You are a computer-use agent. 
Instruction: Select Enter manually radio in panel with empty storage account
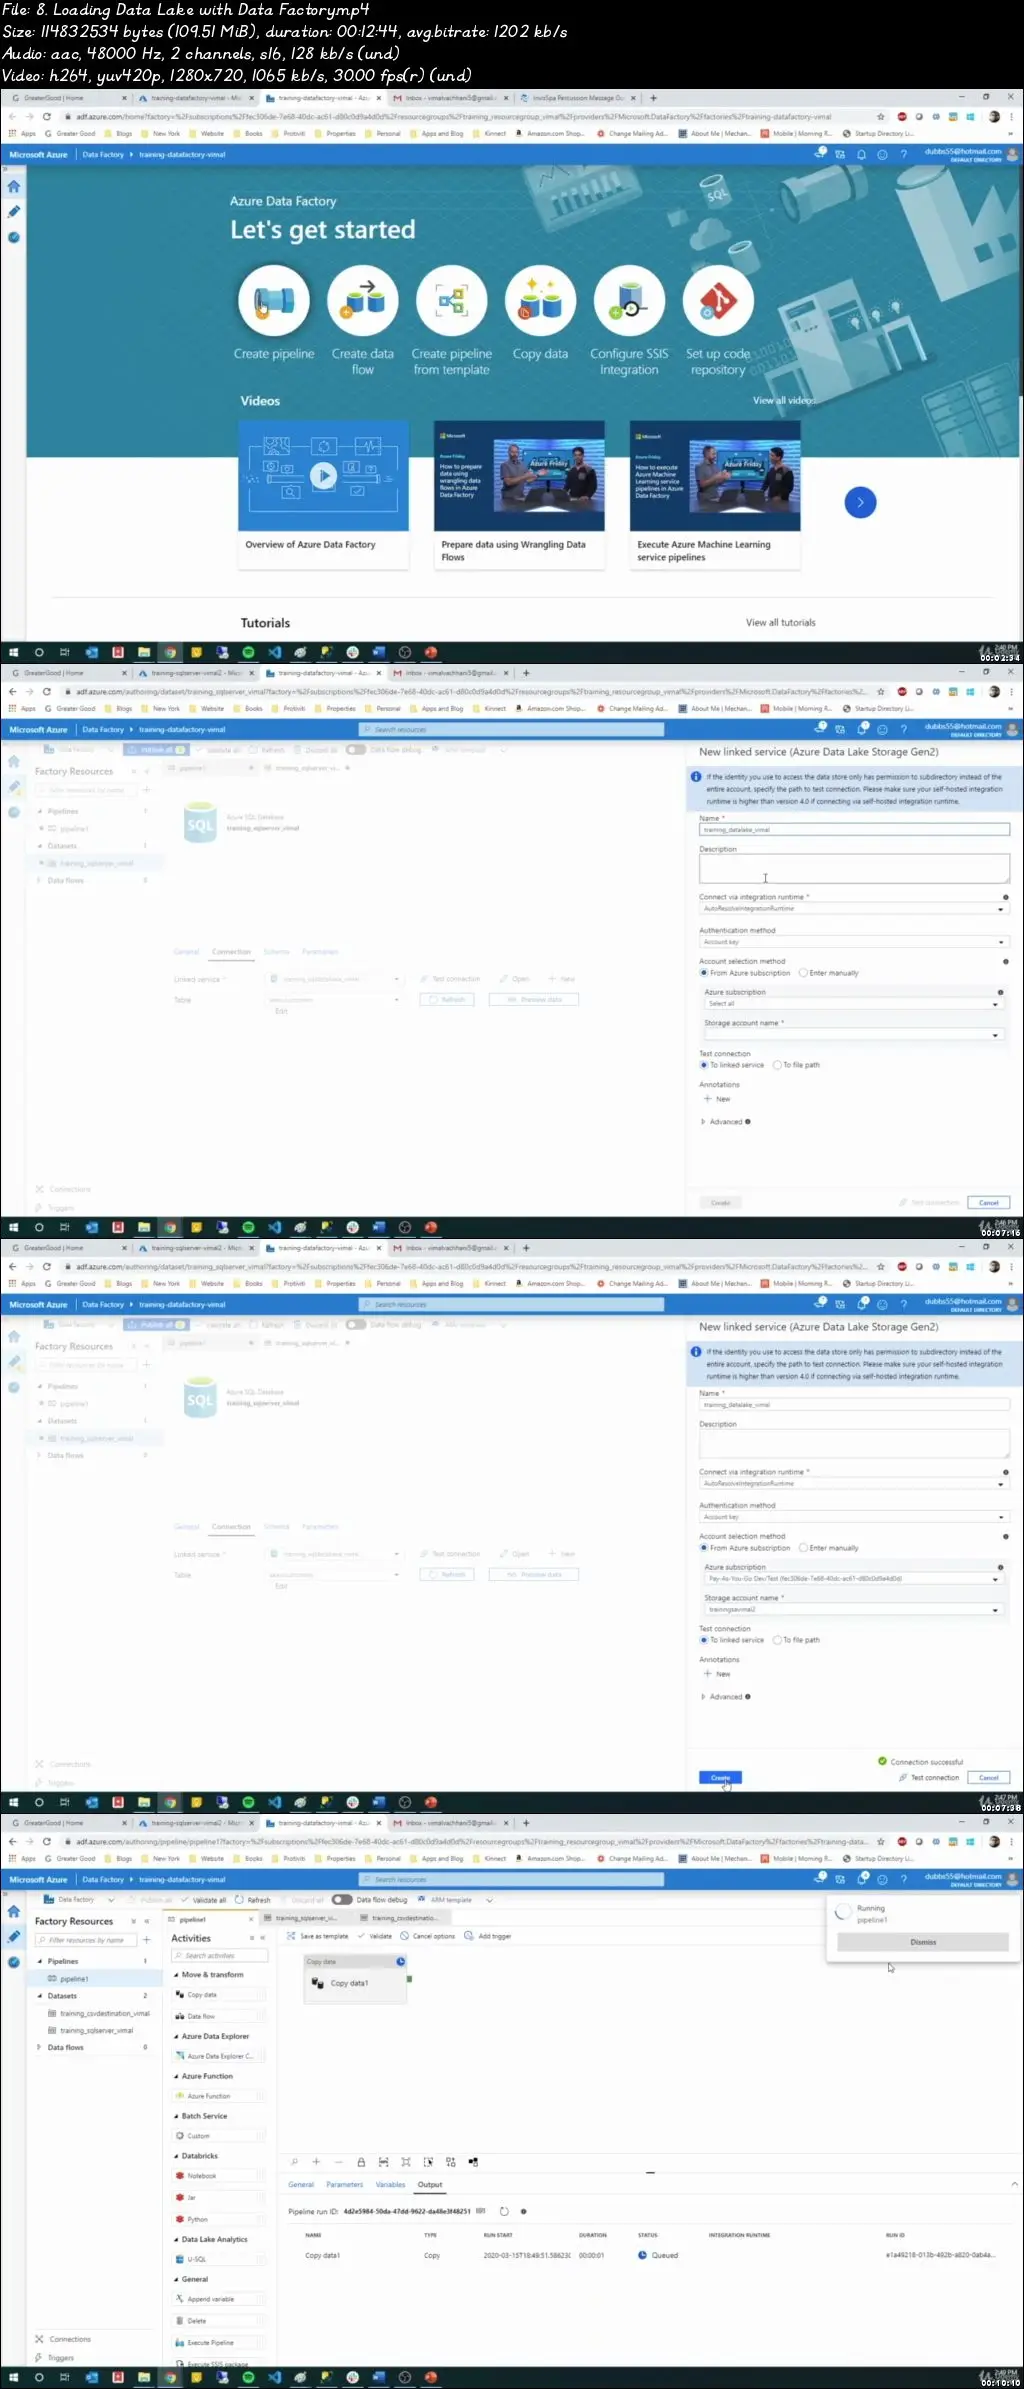coord(803,972)
